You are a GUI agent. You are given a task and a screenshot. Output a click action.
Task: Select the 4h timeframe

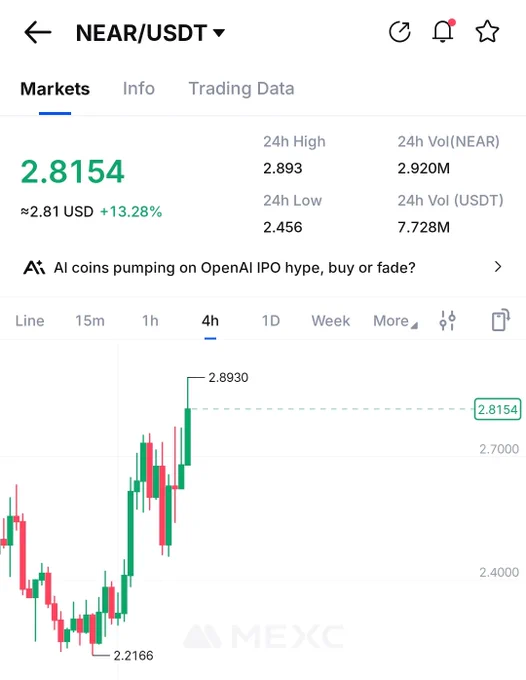tap(210, 321)
